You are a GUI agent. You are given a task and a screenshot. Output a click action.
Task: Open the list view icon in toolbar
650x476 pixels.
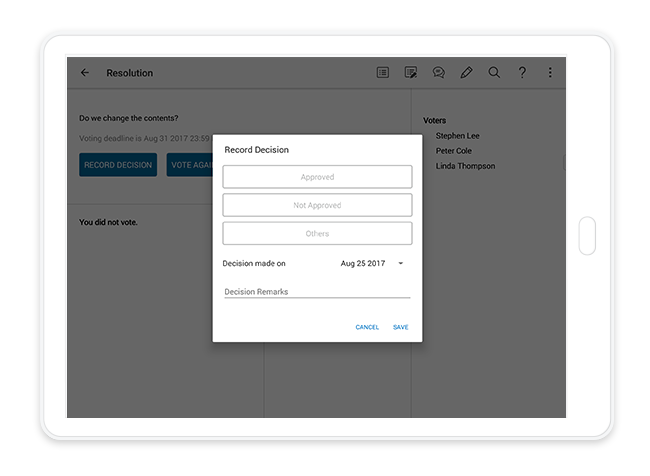pyautogui.click(x=383, y=73)
